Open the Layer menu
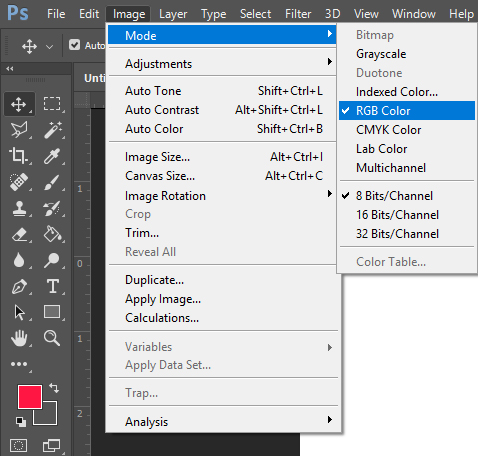The height and width of the screenshot is (456, 478). coord(173,14)
